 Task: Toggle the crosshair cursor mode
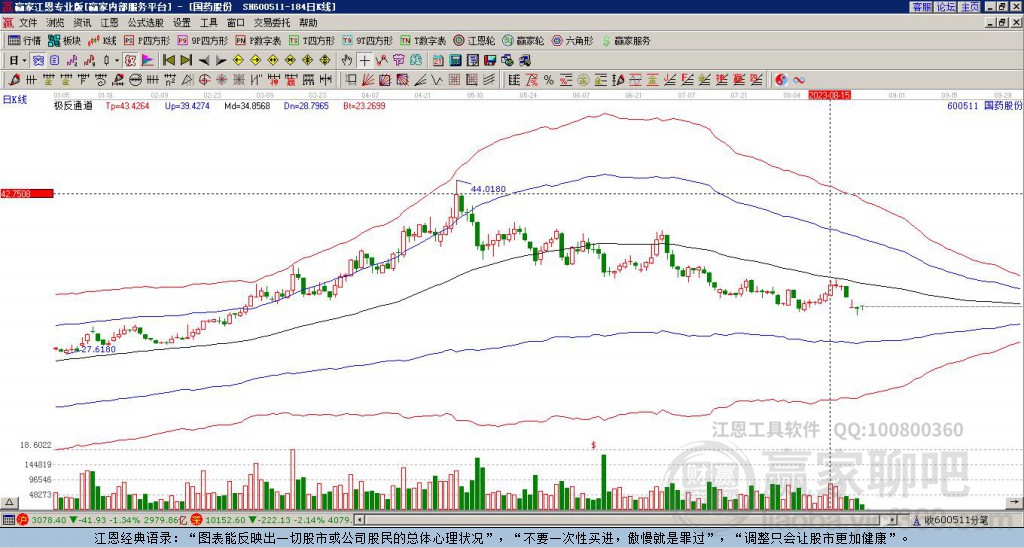364,61
